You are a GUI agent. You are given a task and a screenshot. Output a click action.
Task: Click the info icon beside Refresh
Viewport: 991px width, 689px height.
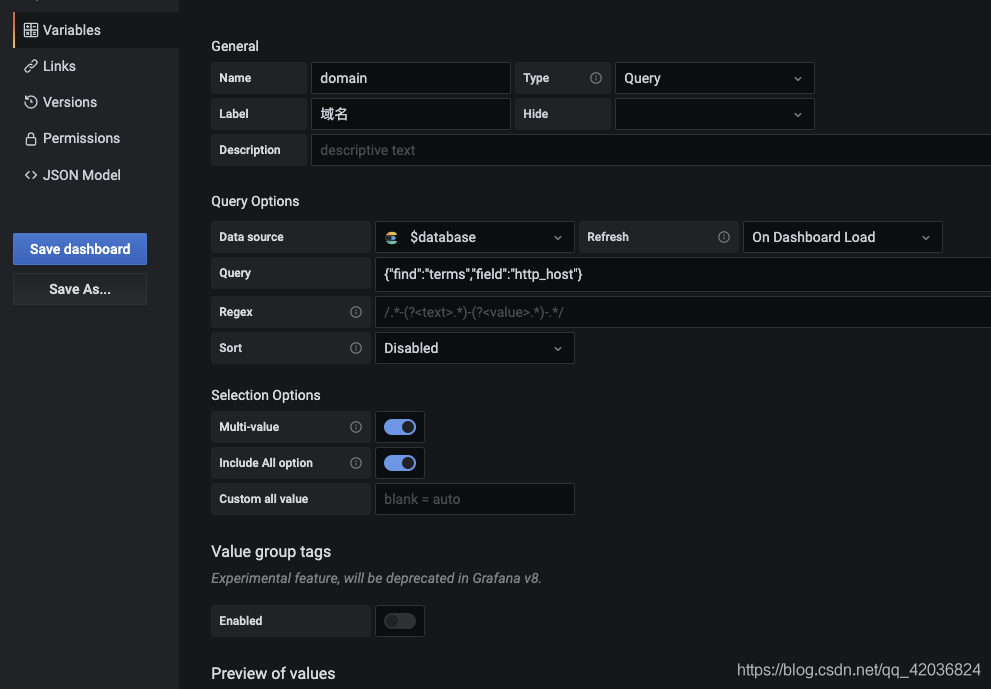click(x=724, y=237)
